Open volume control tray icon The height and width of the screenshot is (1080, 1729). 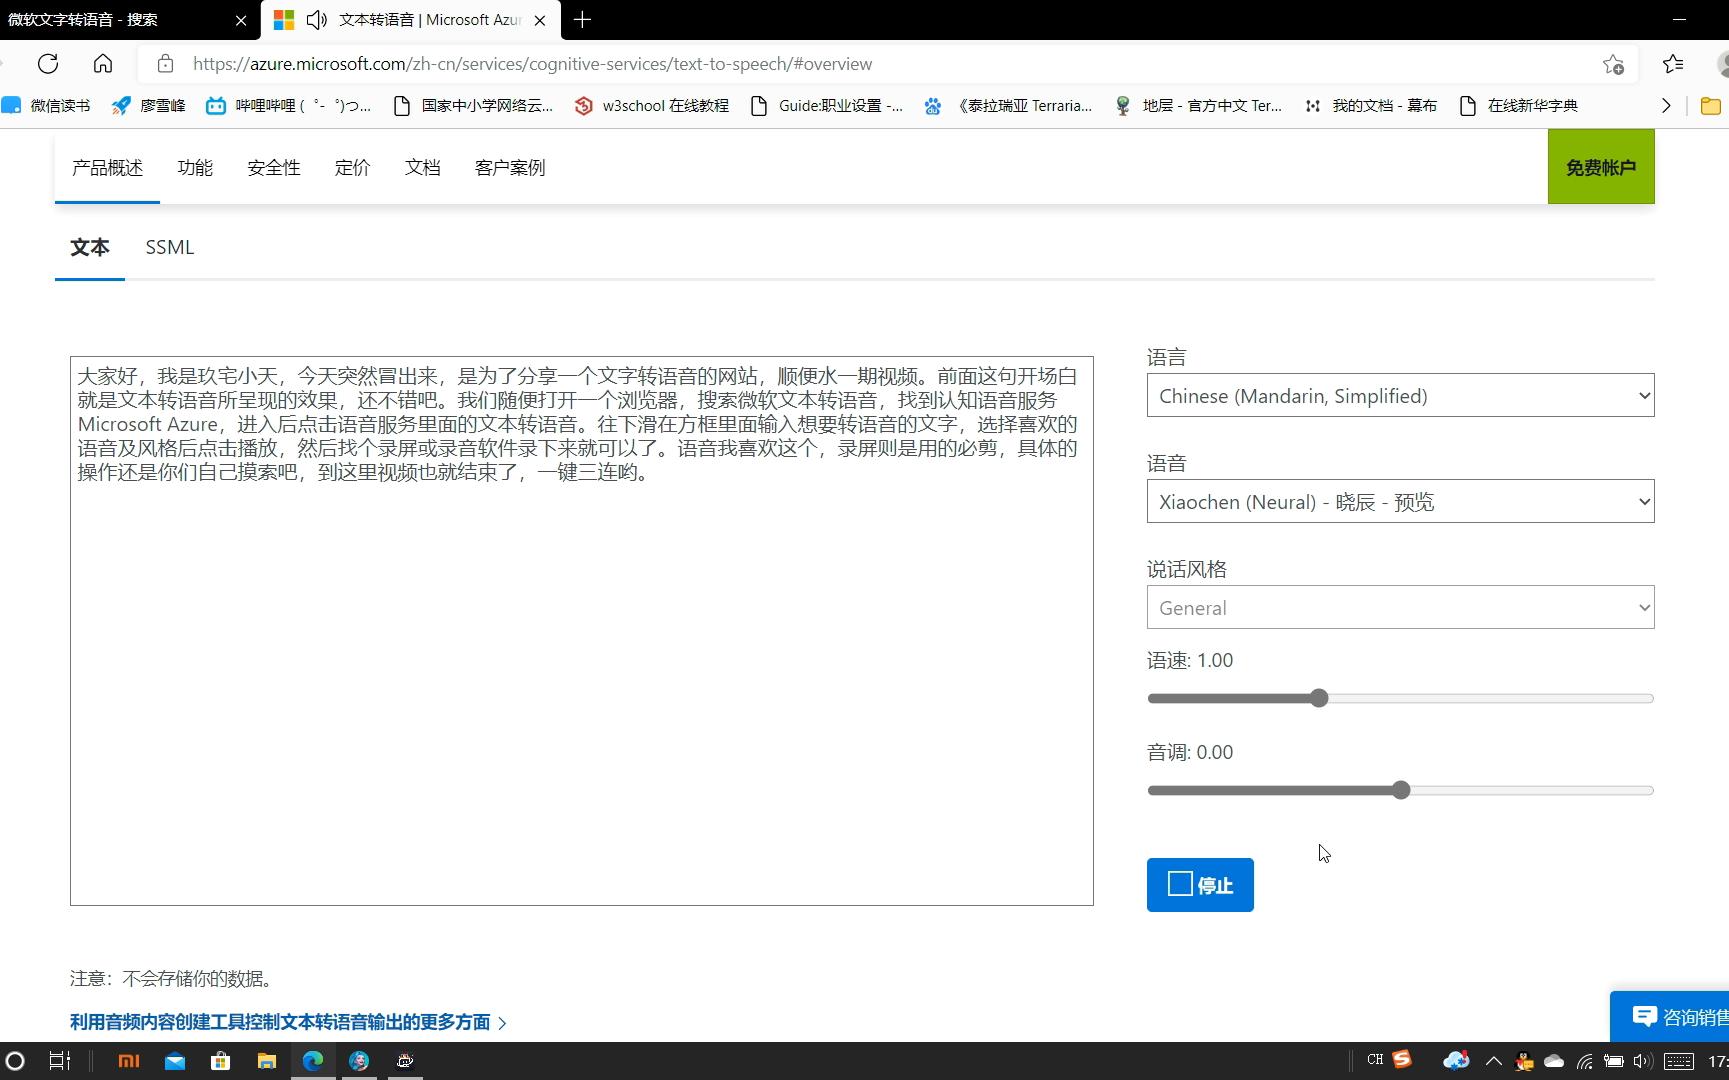[x=1642, y=1061]
